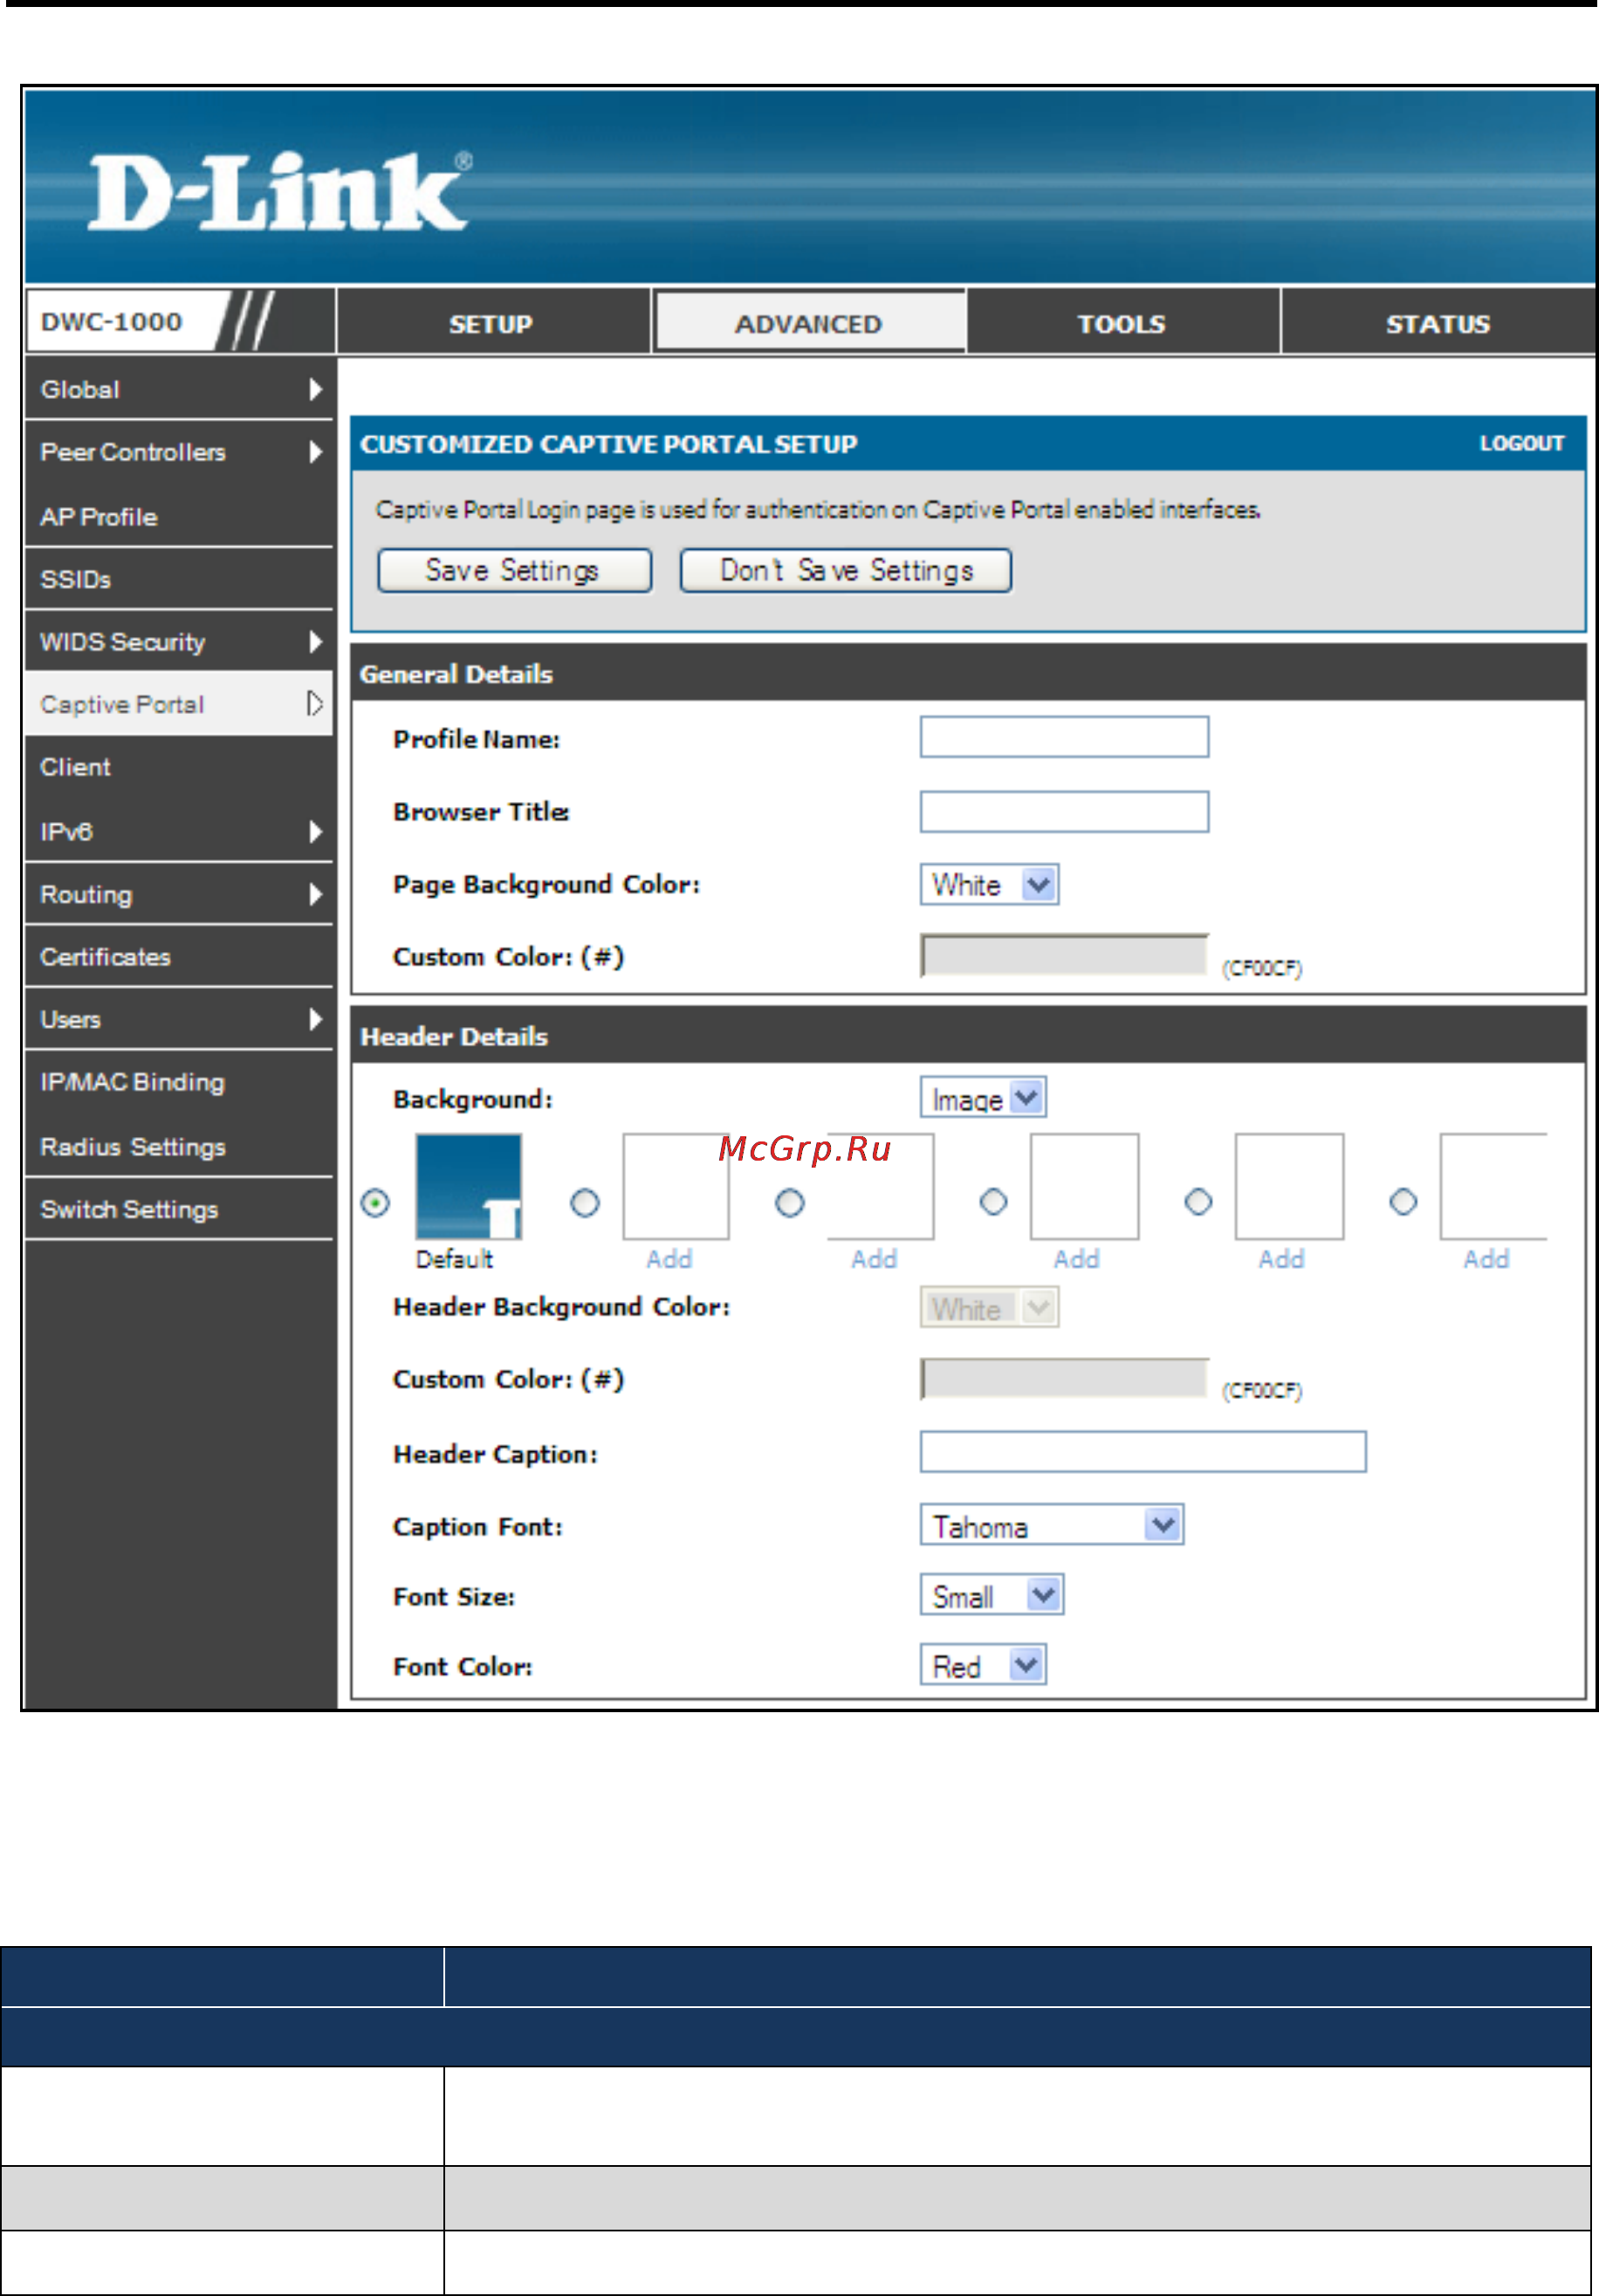Click fourth Add image link
Image resolution: width=1599 pixels, height=2296 pixels.
[x=1282, y=1259]
